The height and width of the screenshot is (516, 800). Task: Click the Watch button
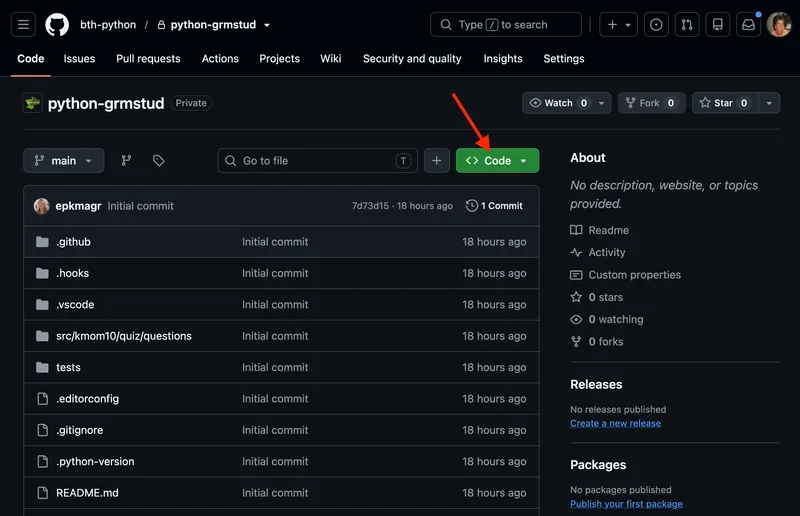pyautogui.click(x=558, y=103)
